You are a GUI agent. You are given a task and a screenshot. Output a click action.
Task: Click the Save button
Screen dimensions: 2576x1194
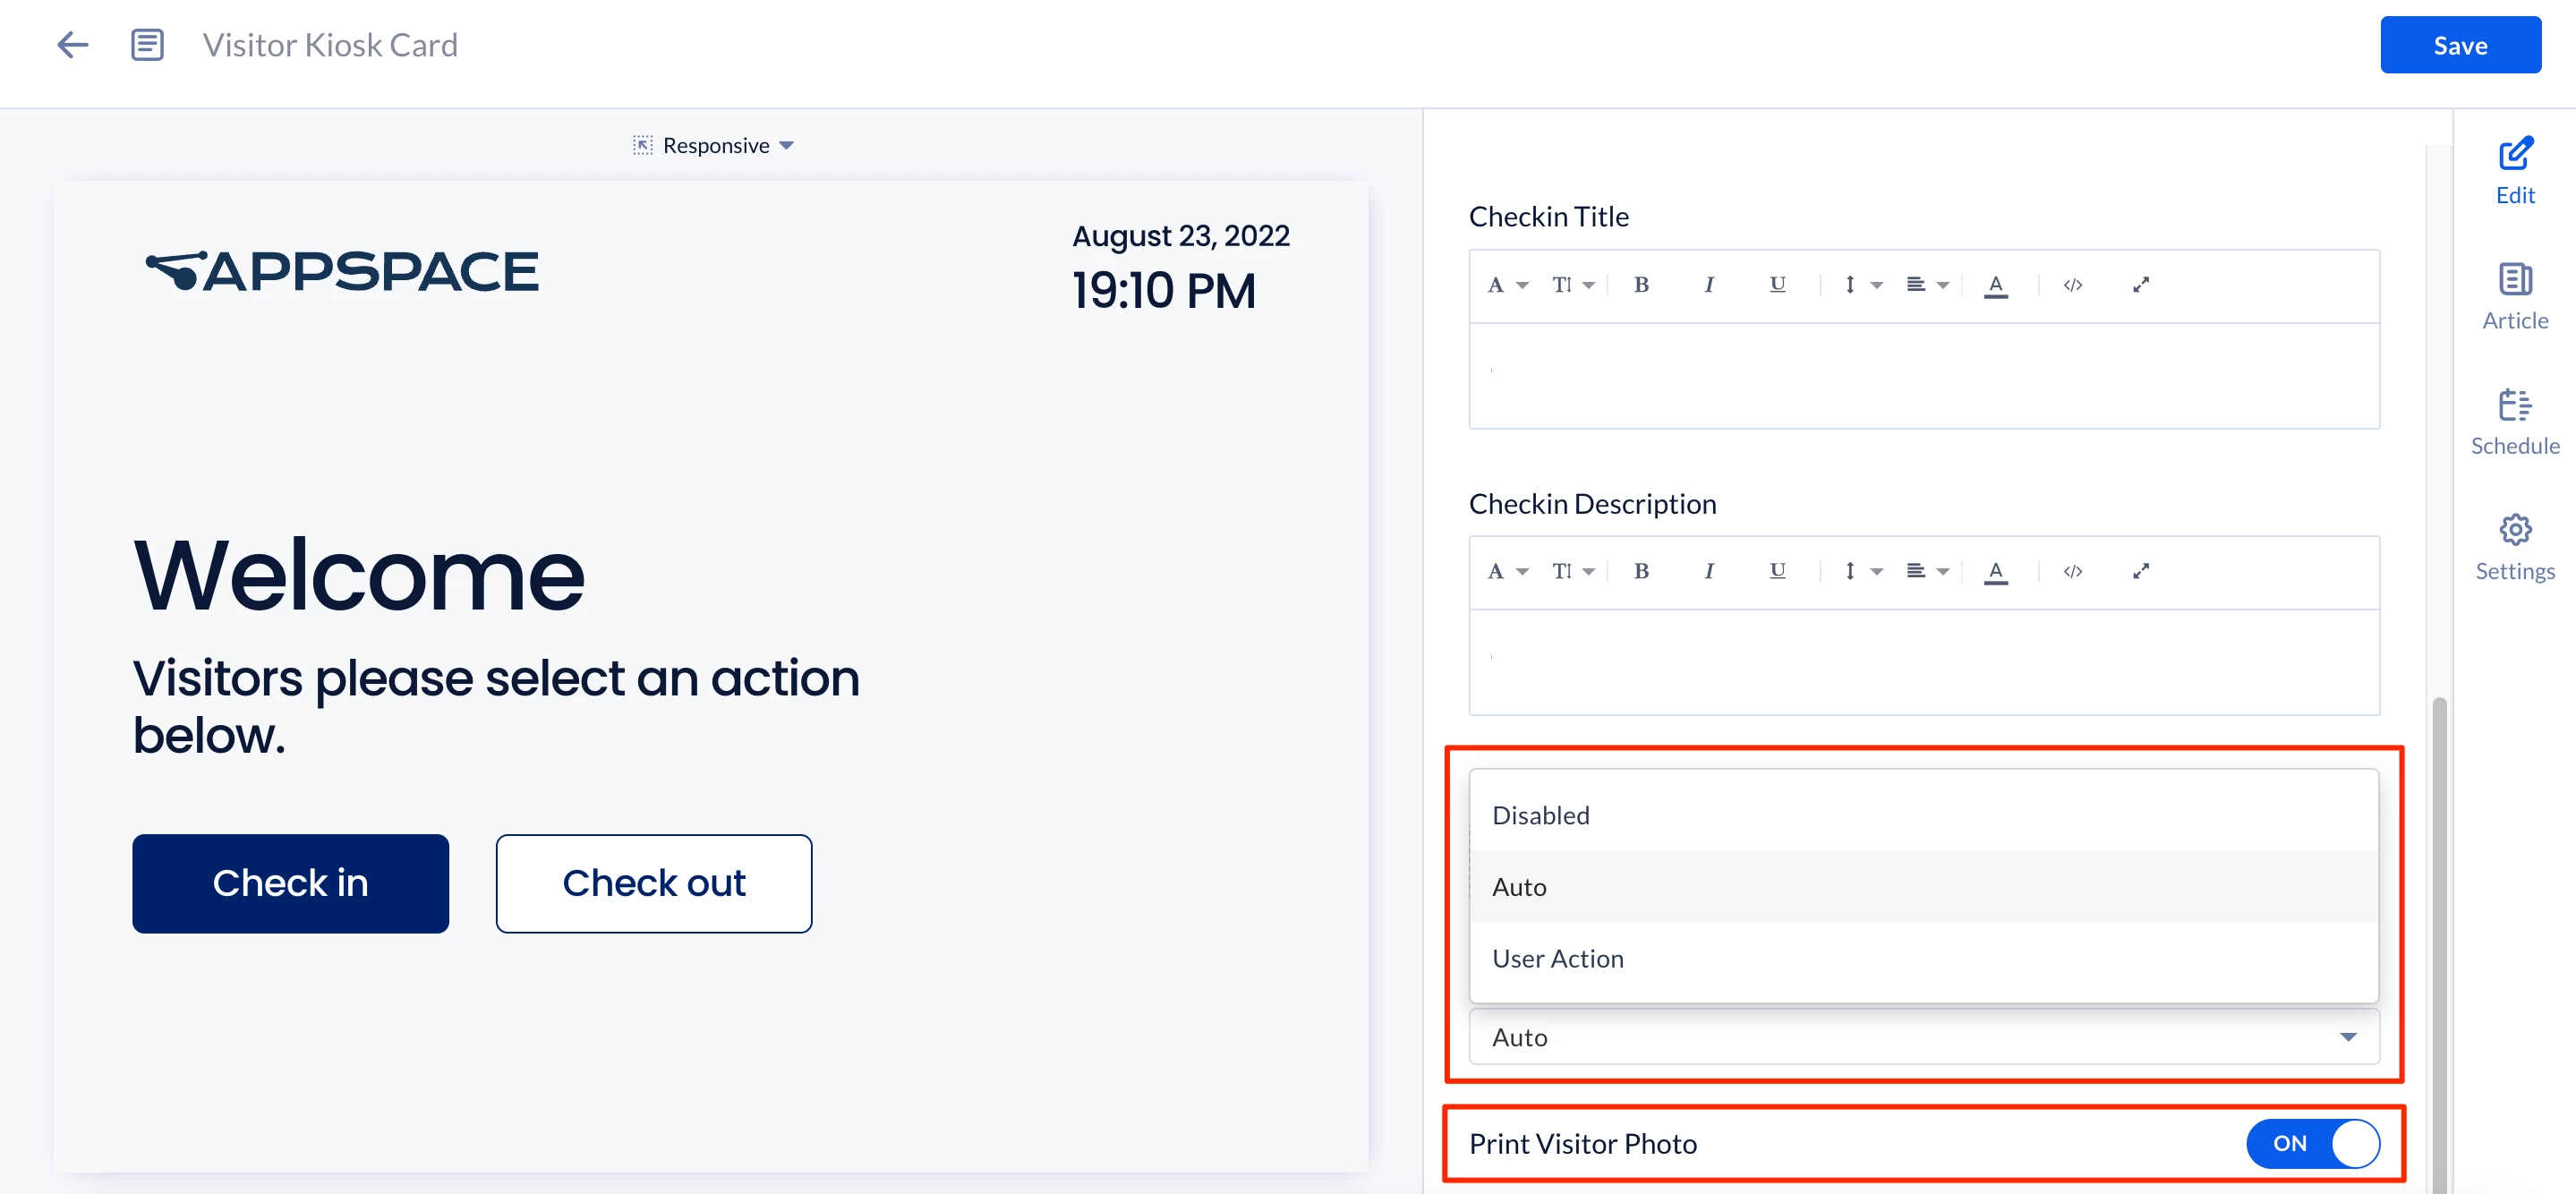coord(2459,45)
